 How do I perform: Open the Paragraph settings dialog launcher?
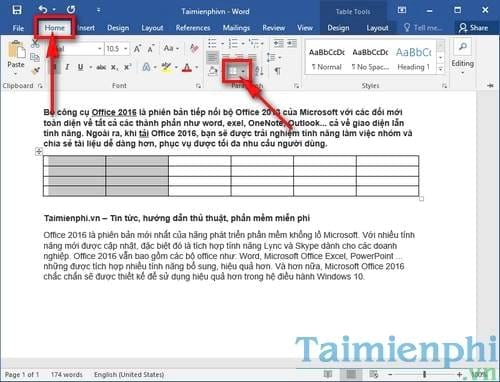296,86
